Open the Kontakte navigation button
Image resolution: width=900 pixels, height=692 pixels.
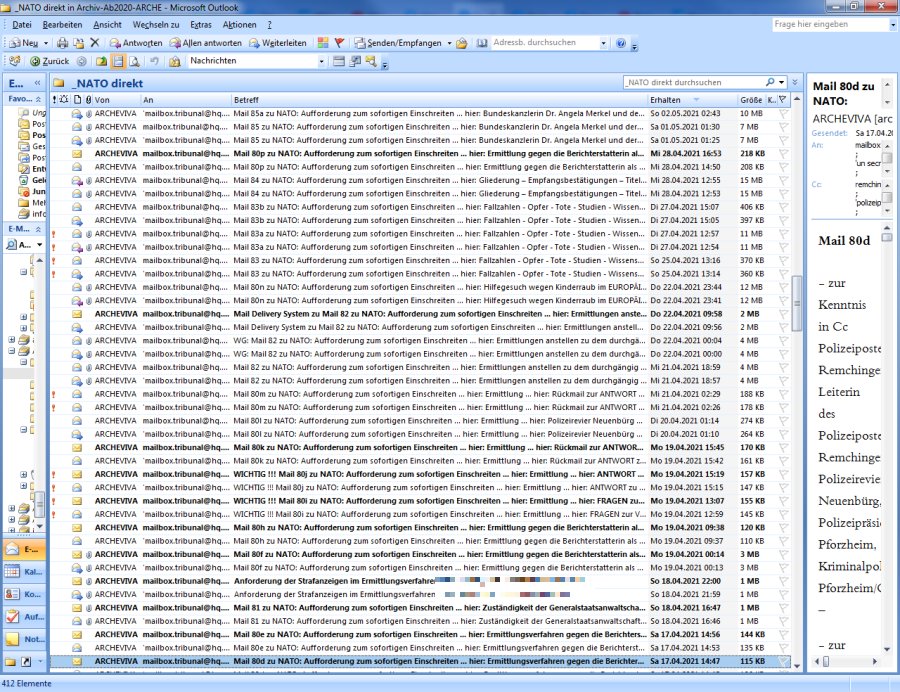(25, 594)
